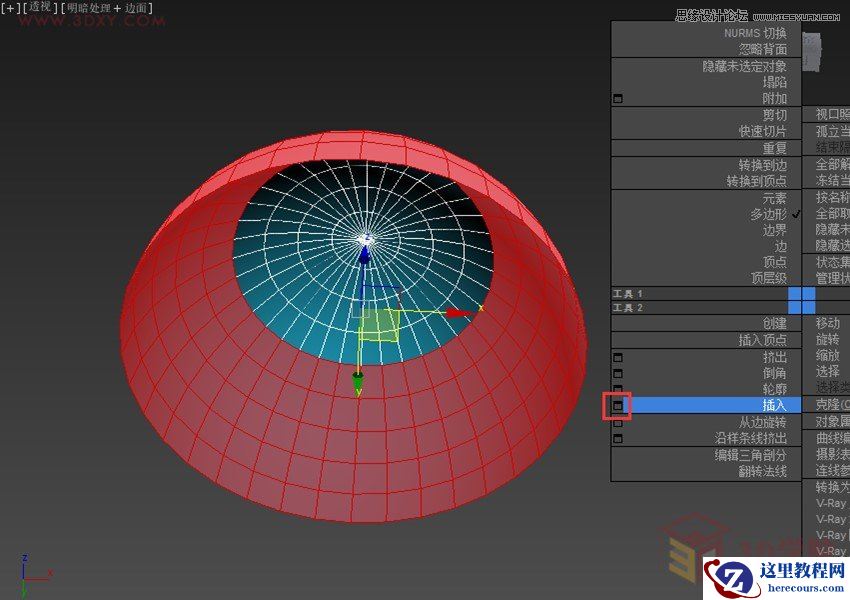Image resolution: width=850 pixels, height=600 pixels.
Task: Open settings box next to 沿样条线挤出
Action: (x=617, y=438)
